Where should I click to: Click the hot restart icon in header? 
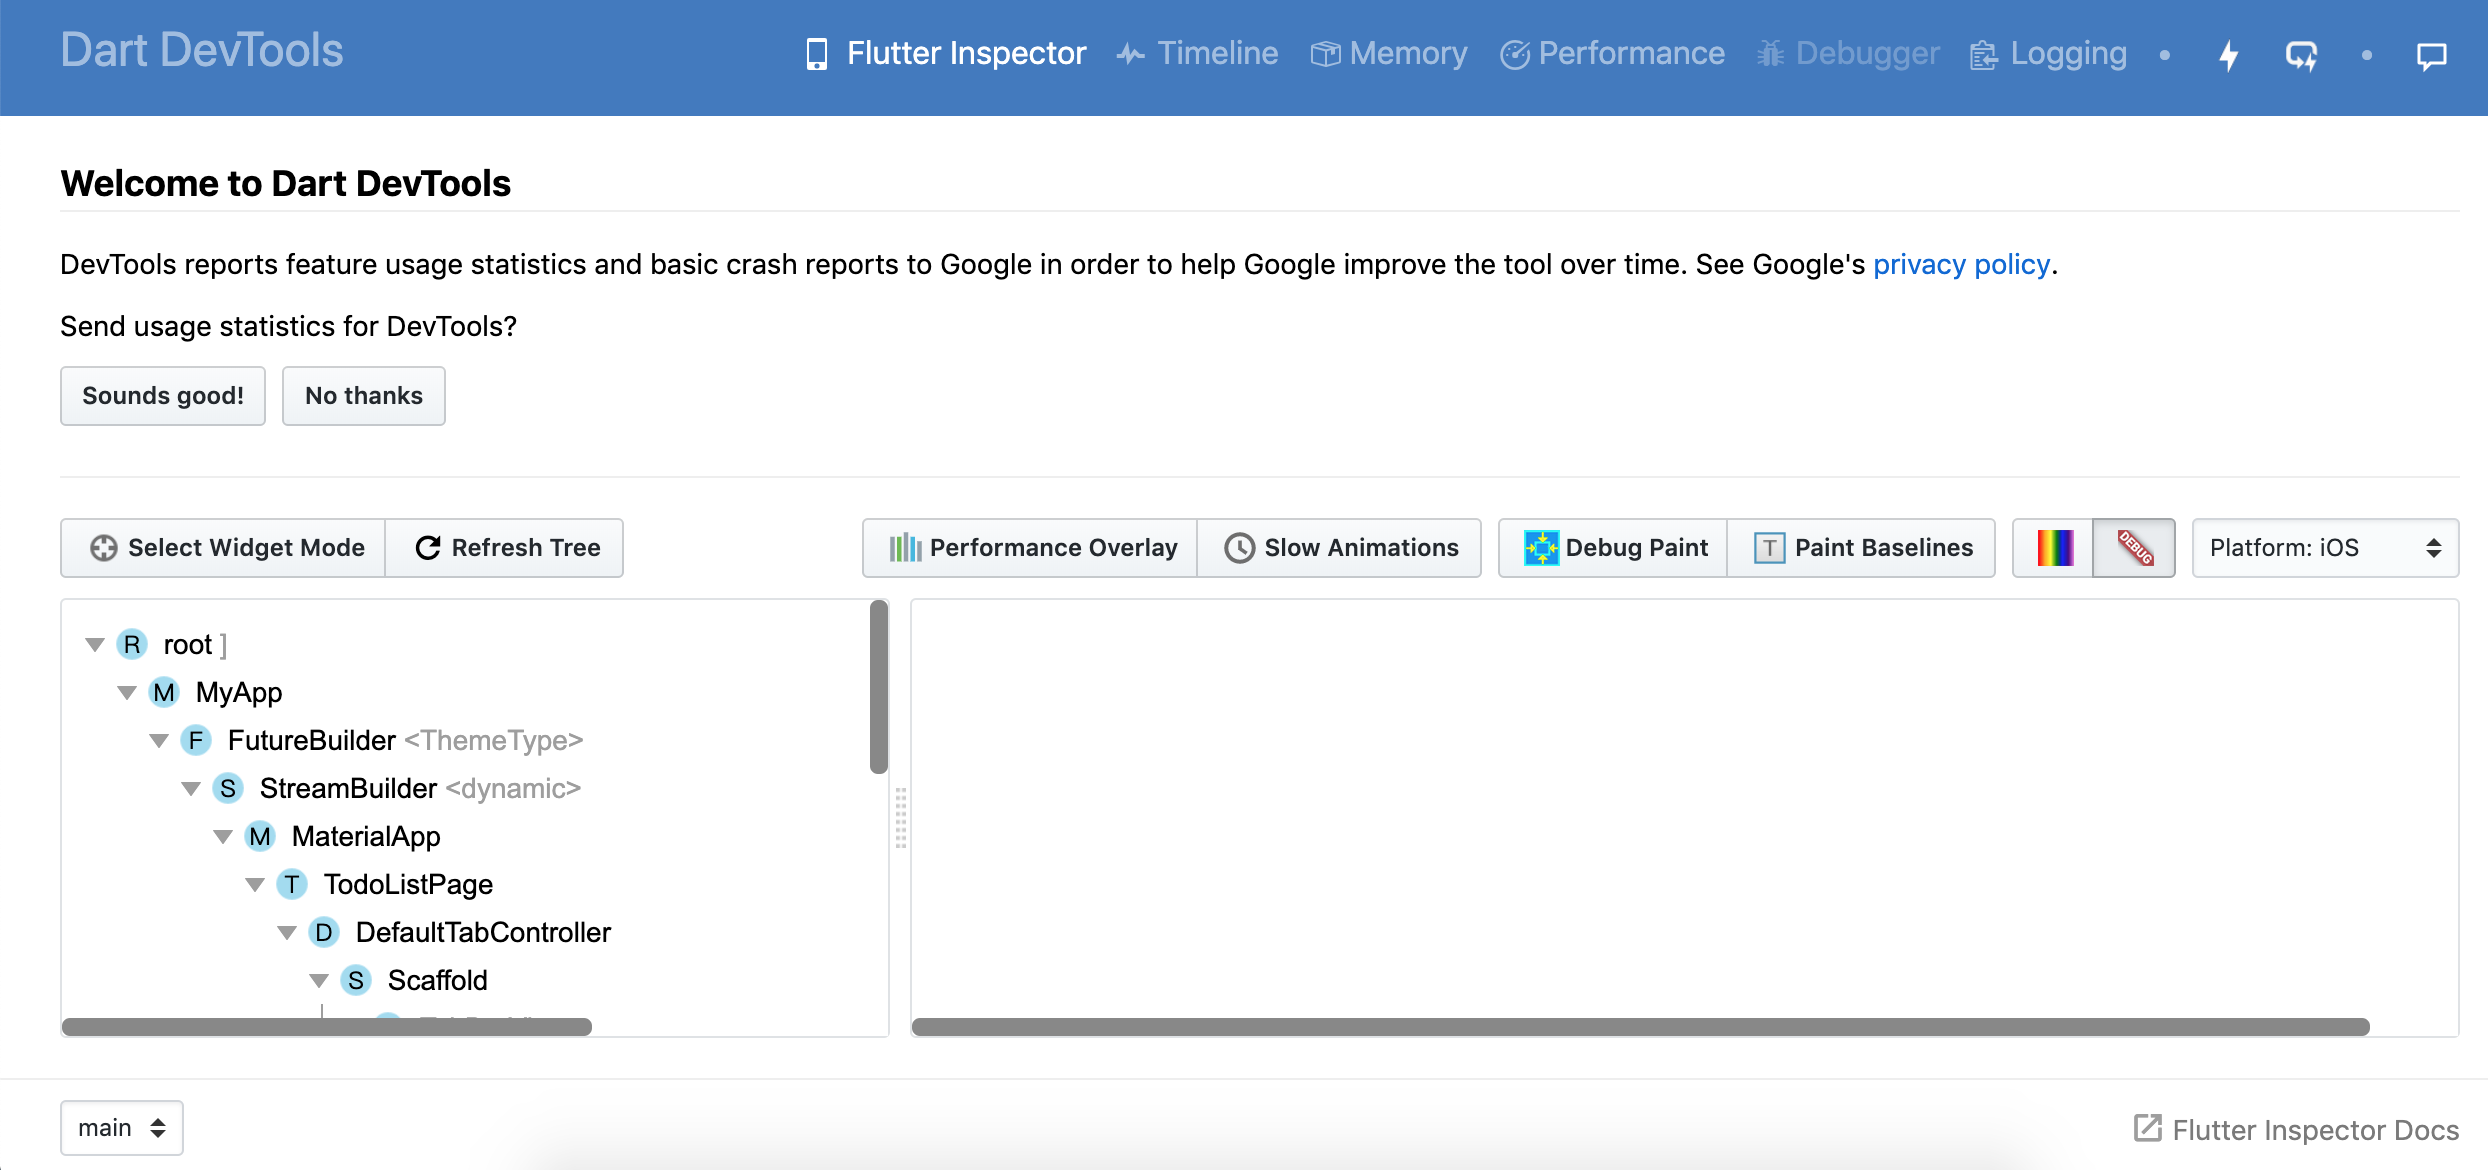[x=2301, y=55]
